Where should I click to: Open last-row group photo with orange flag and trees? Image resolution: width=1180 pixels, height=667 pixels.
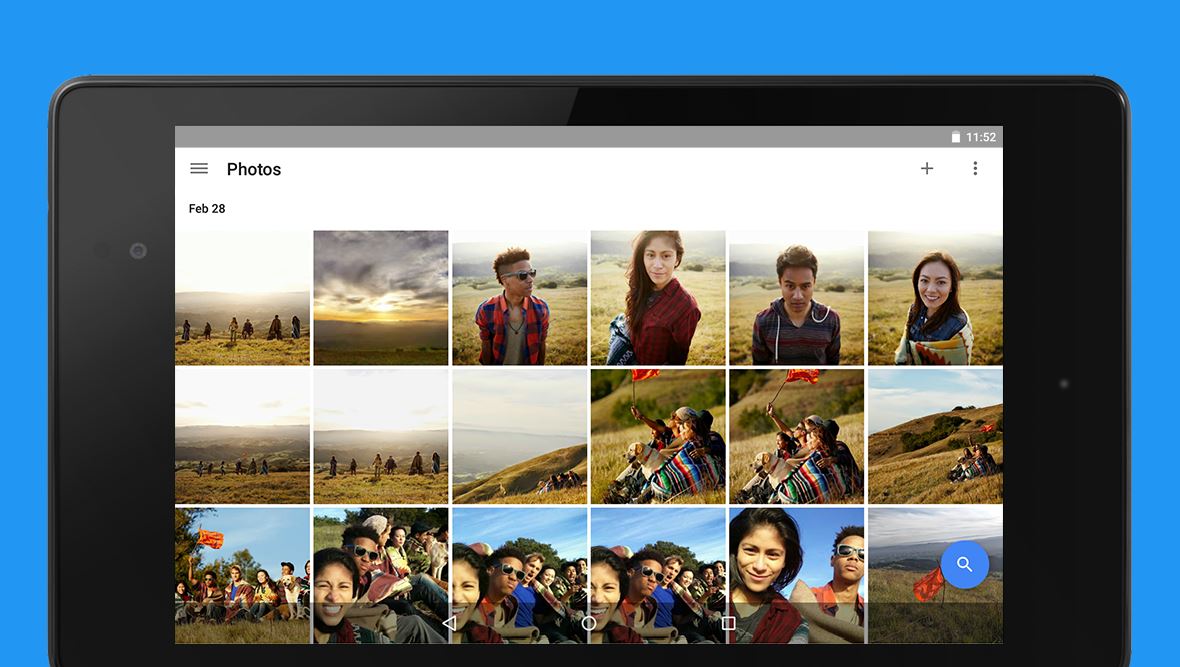(242, 575)
